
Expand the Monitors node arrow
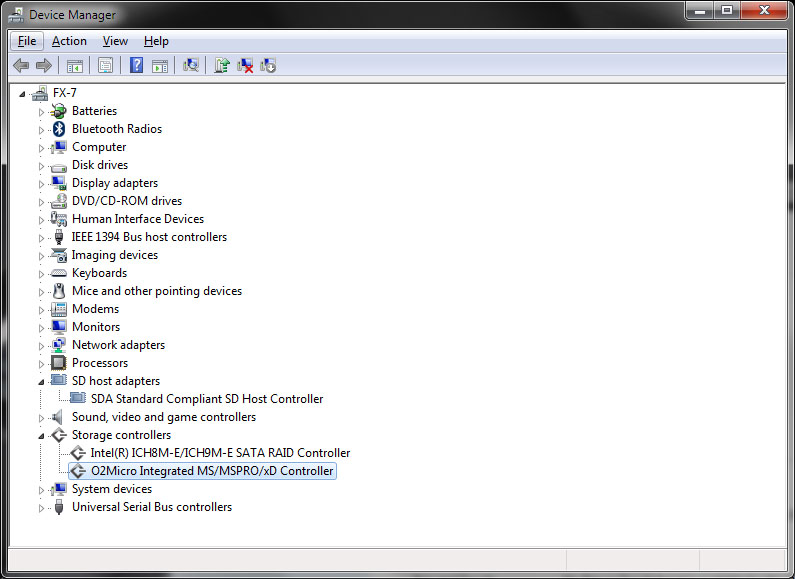[x=41, y=328]
